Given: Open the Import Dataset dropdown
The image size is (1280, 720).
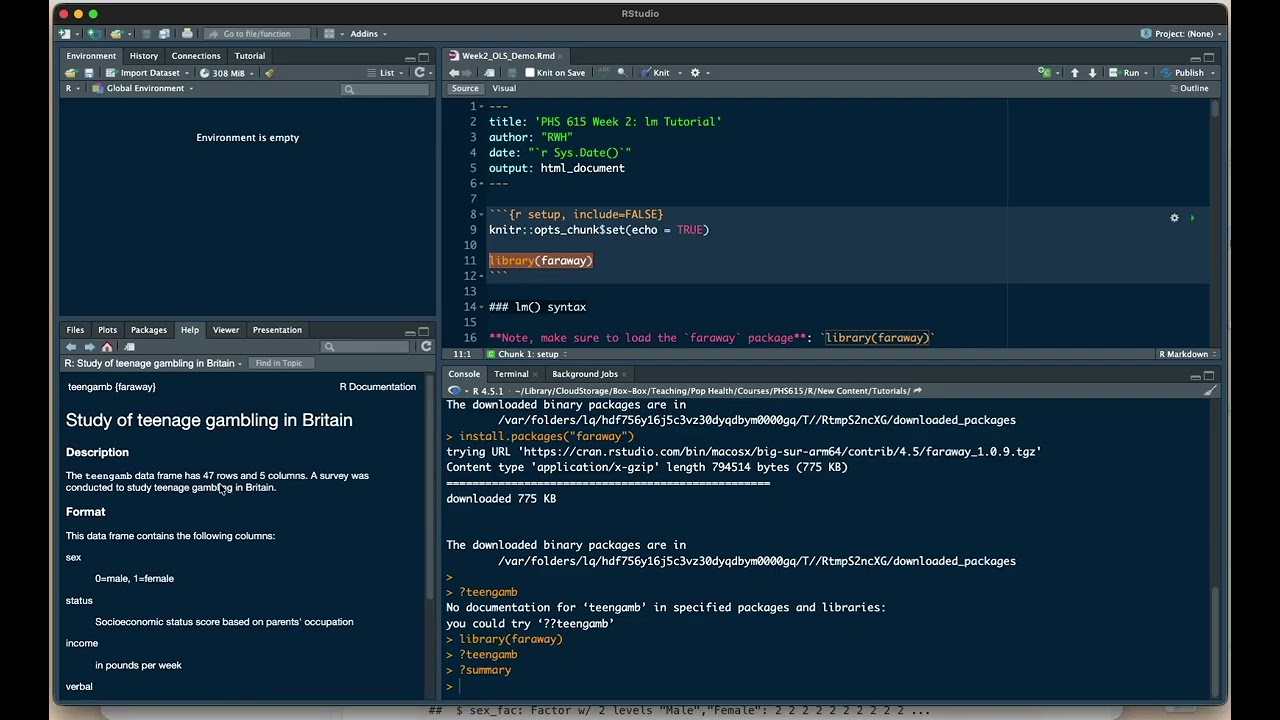Looking at the screenshot, I should [149, 73].
